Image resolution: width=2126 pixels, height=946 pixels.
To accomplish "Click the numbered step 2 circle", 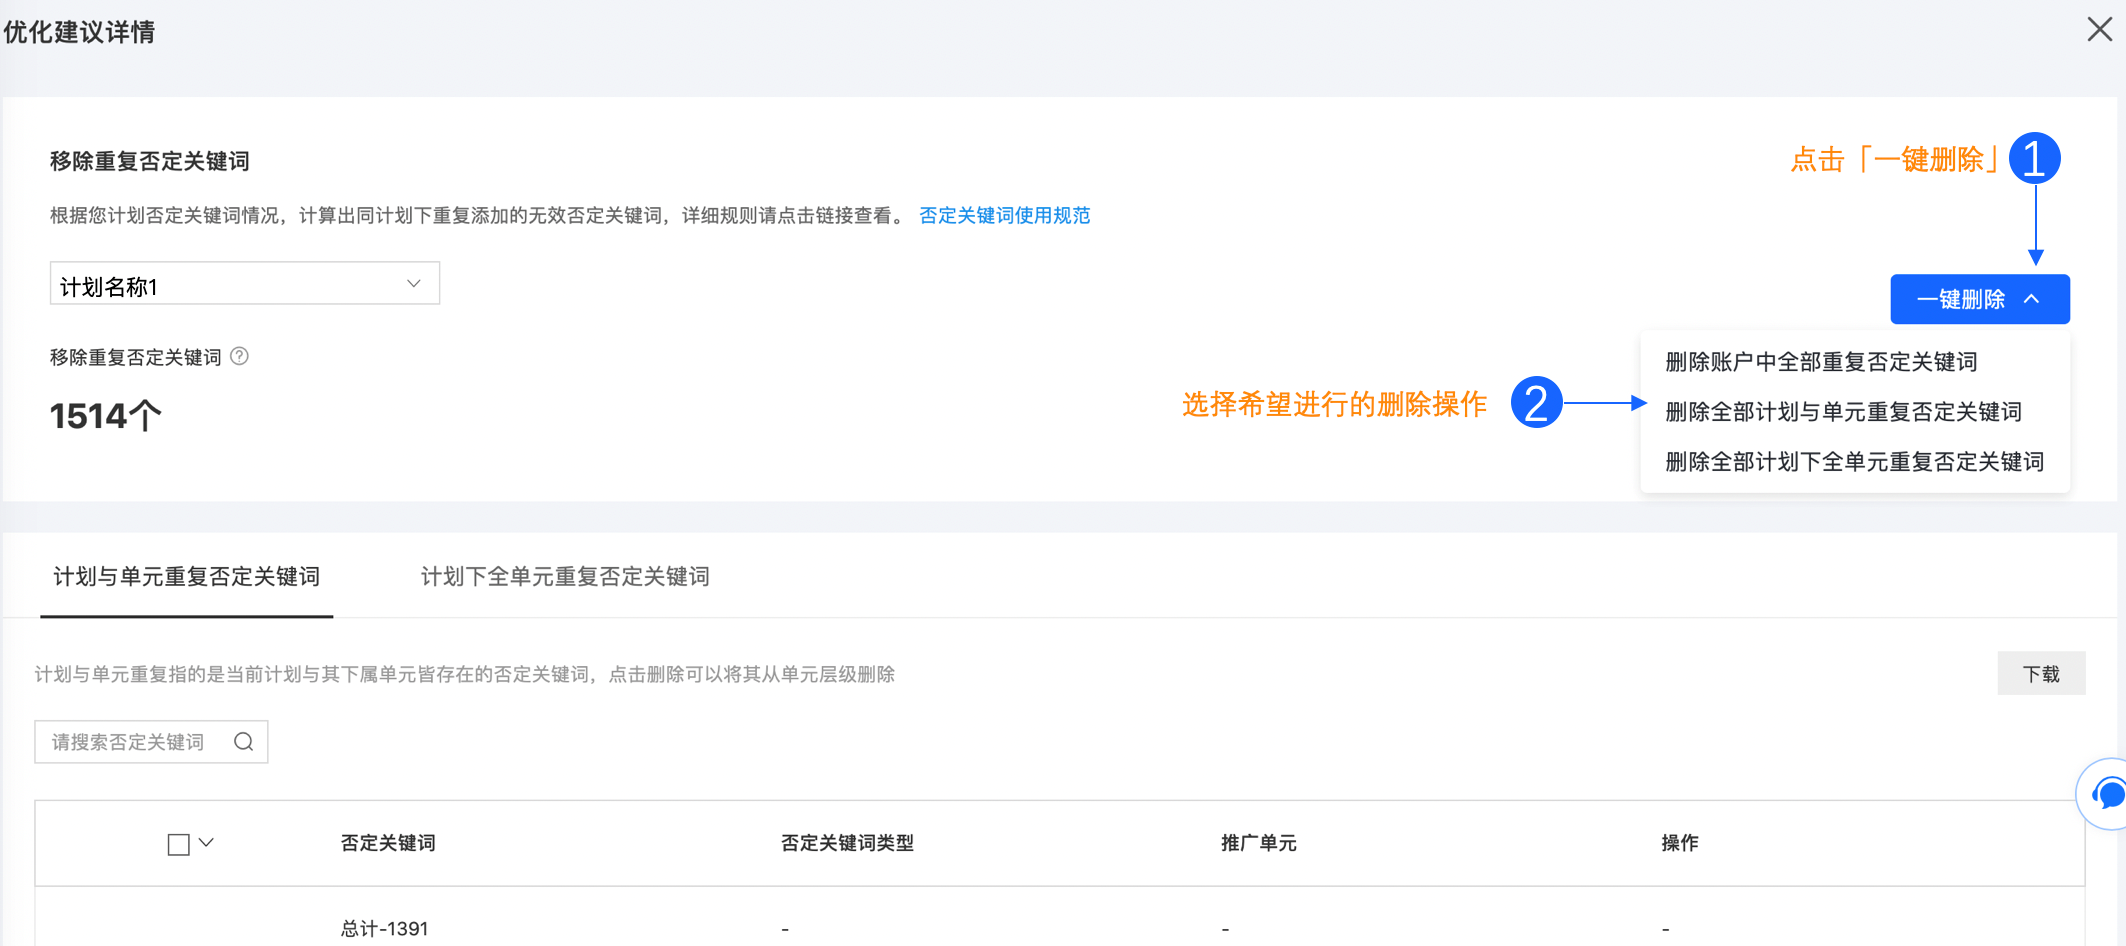I will [x=1536, y=403].
